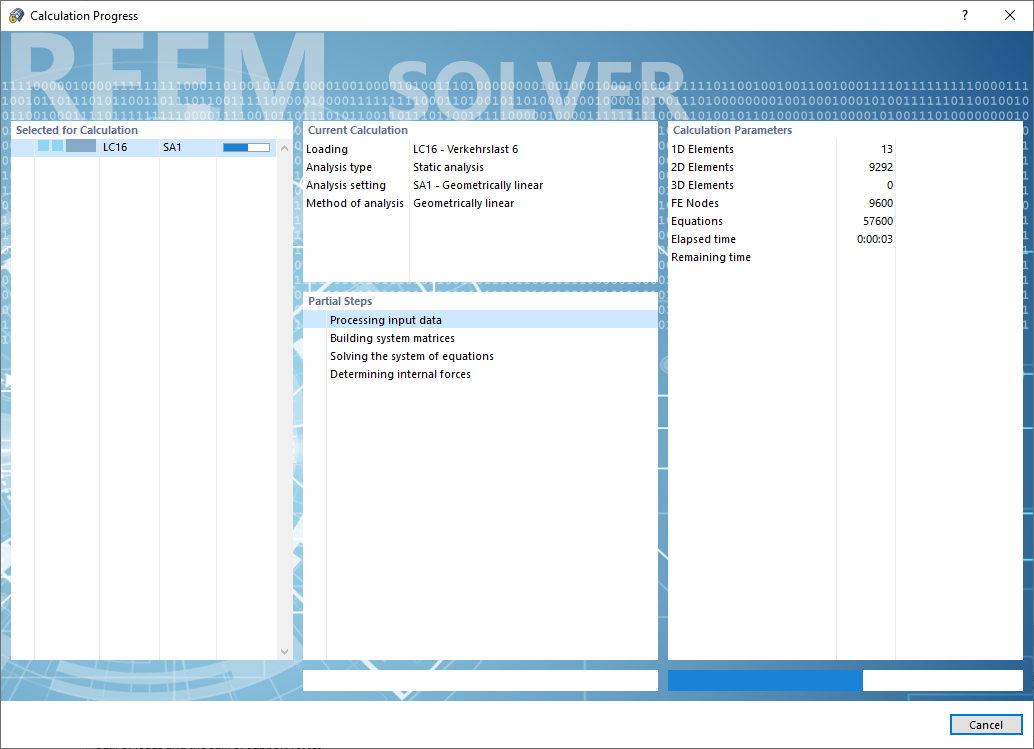Click SA1 - Geometrically linear analysis setting
The image size is (1034, 749).
pos(478,185)
